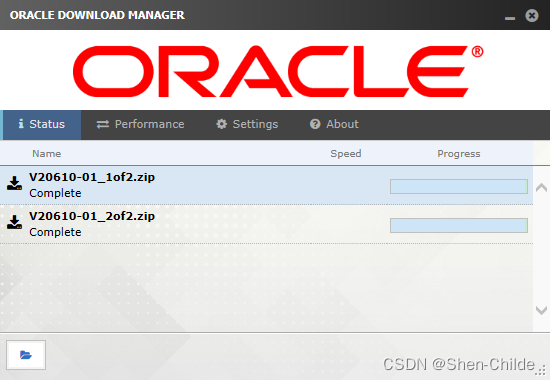550x380 pixels.
Task: Select the V20610-01_1of2.zip file name
Action: (x=92, y=177)
